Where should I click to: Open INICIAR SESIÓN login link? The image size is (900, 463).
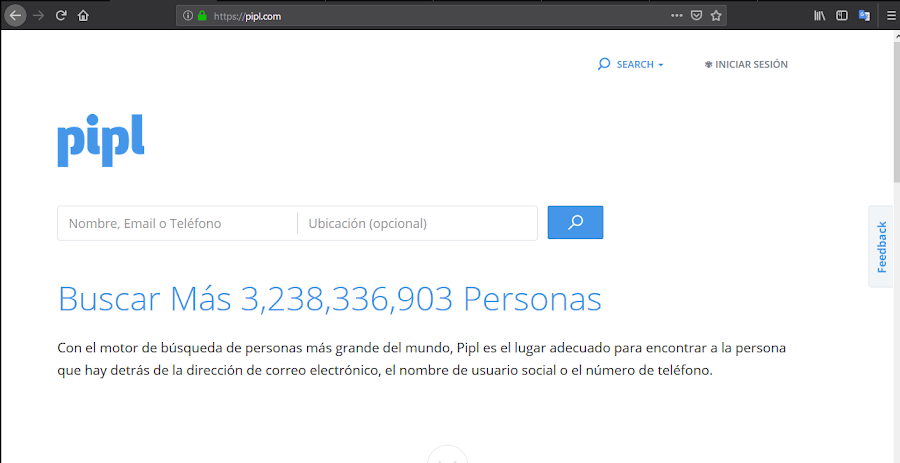coord(746,65)
